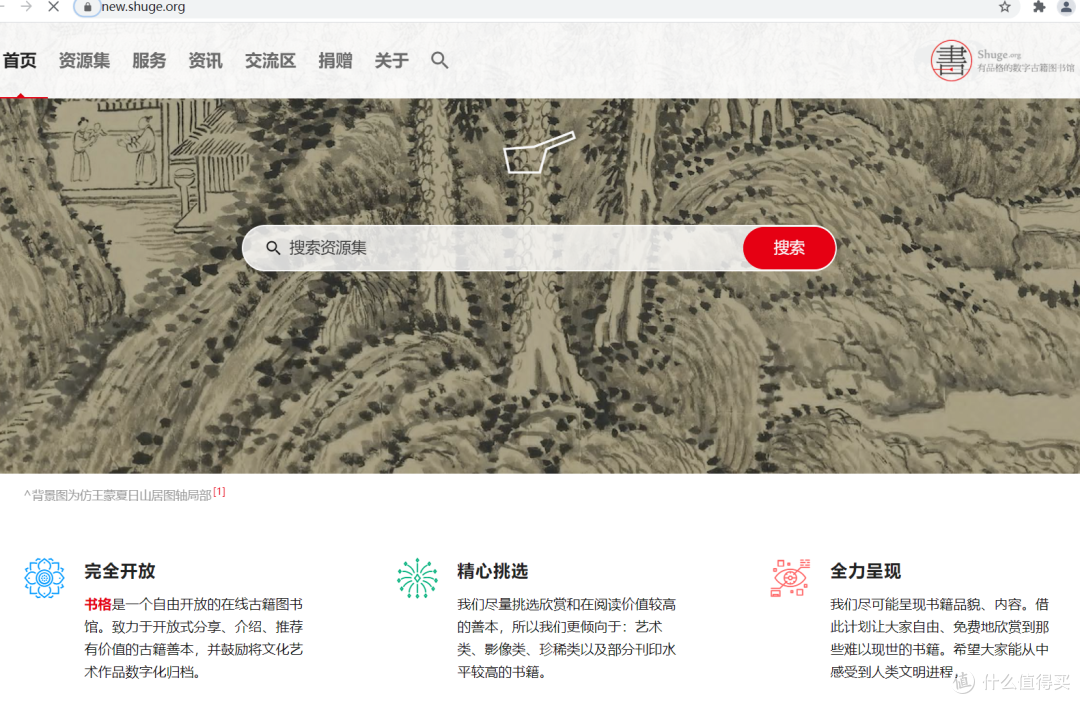Image resolution: width=1080 pixels, height=704 pixels.
Task: Click the 精心挑选 heading
Action: coord(492,571)
